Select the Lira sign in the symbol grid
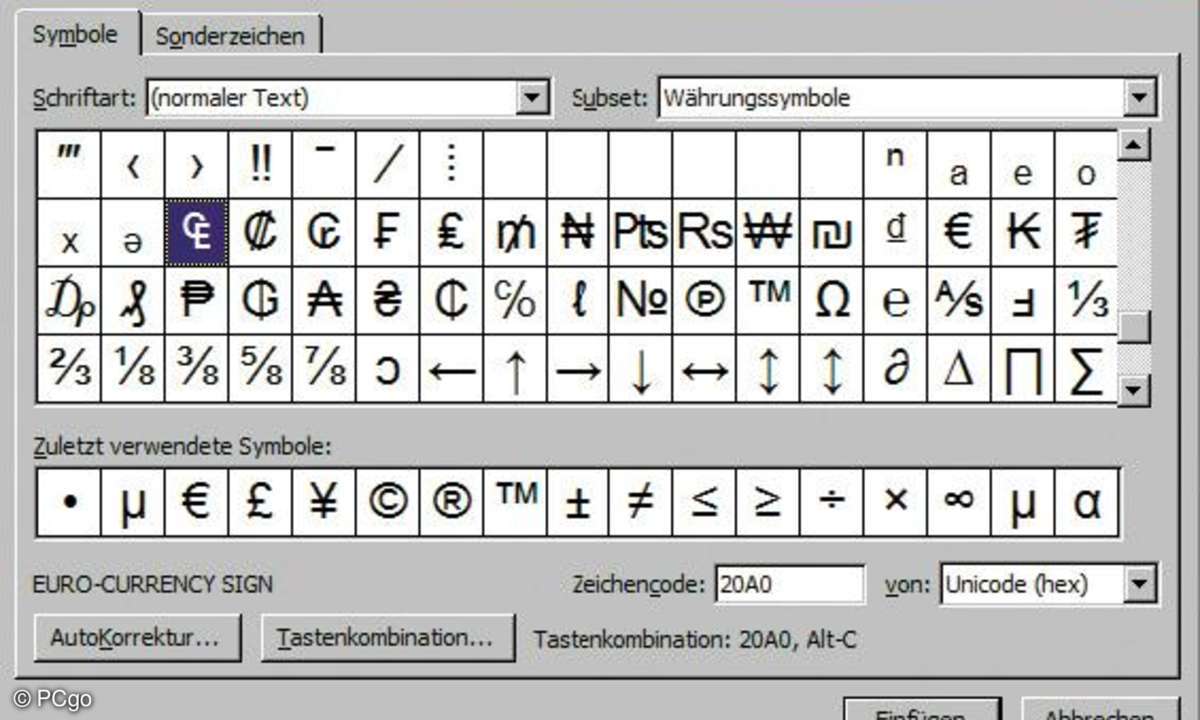This screenshot has width=1200, height=720. click(452, 233)
